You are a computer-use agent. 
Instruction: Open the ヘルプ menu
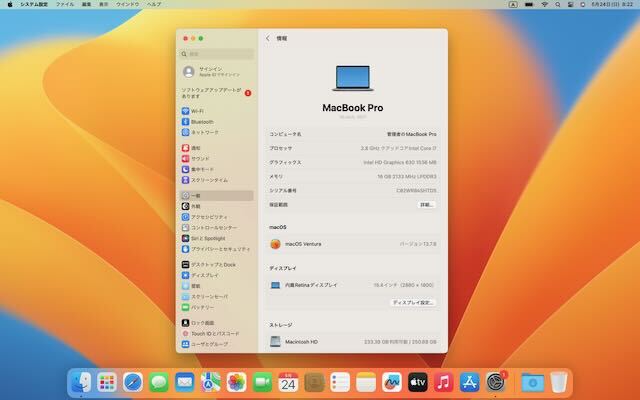[154, 4]
